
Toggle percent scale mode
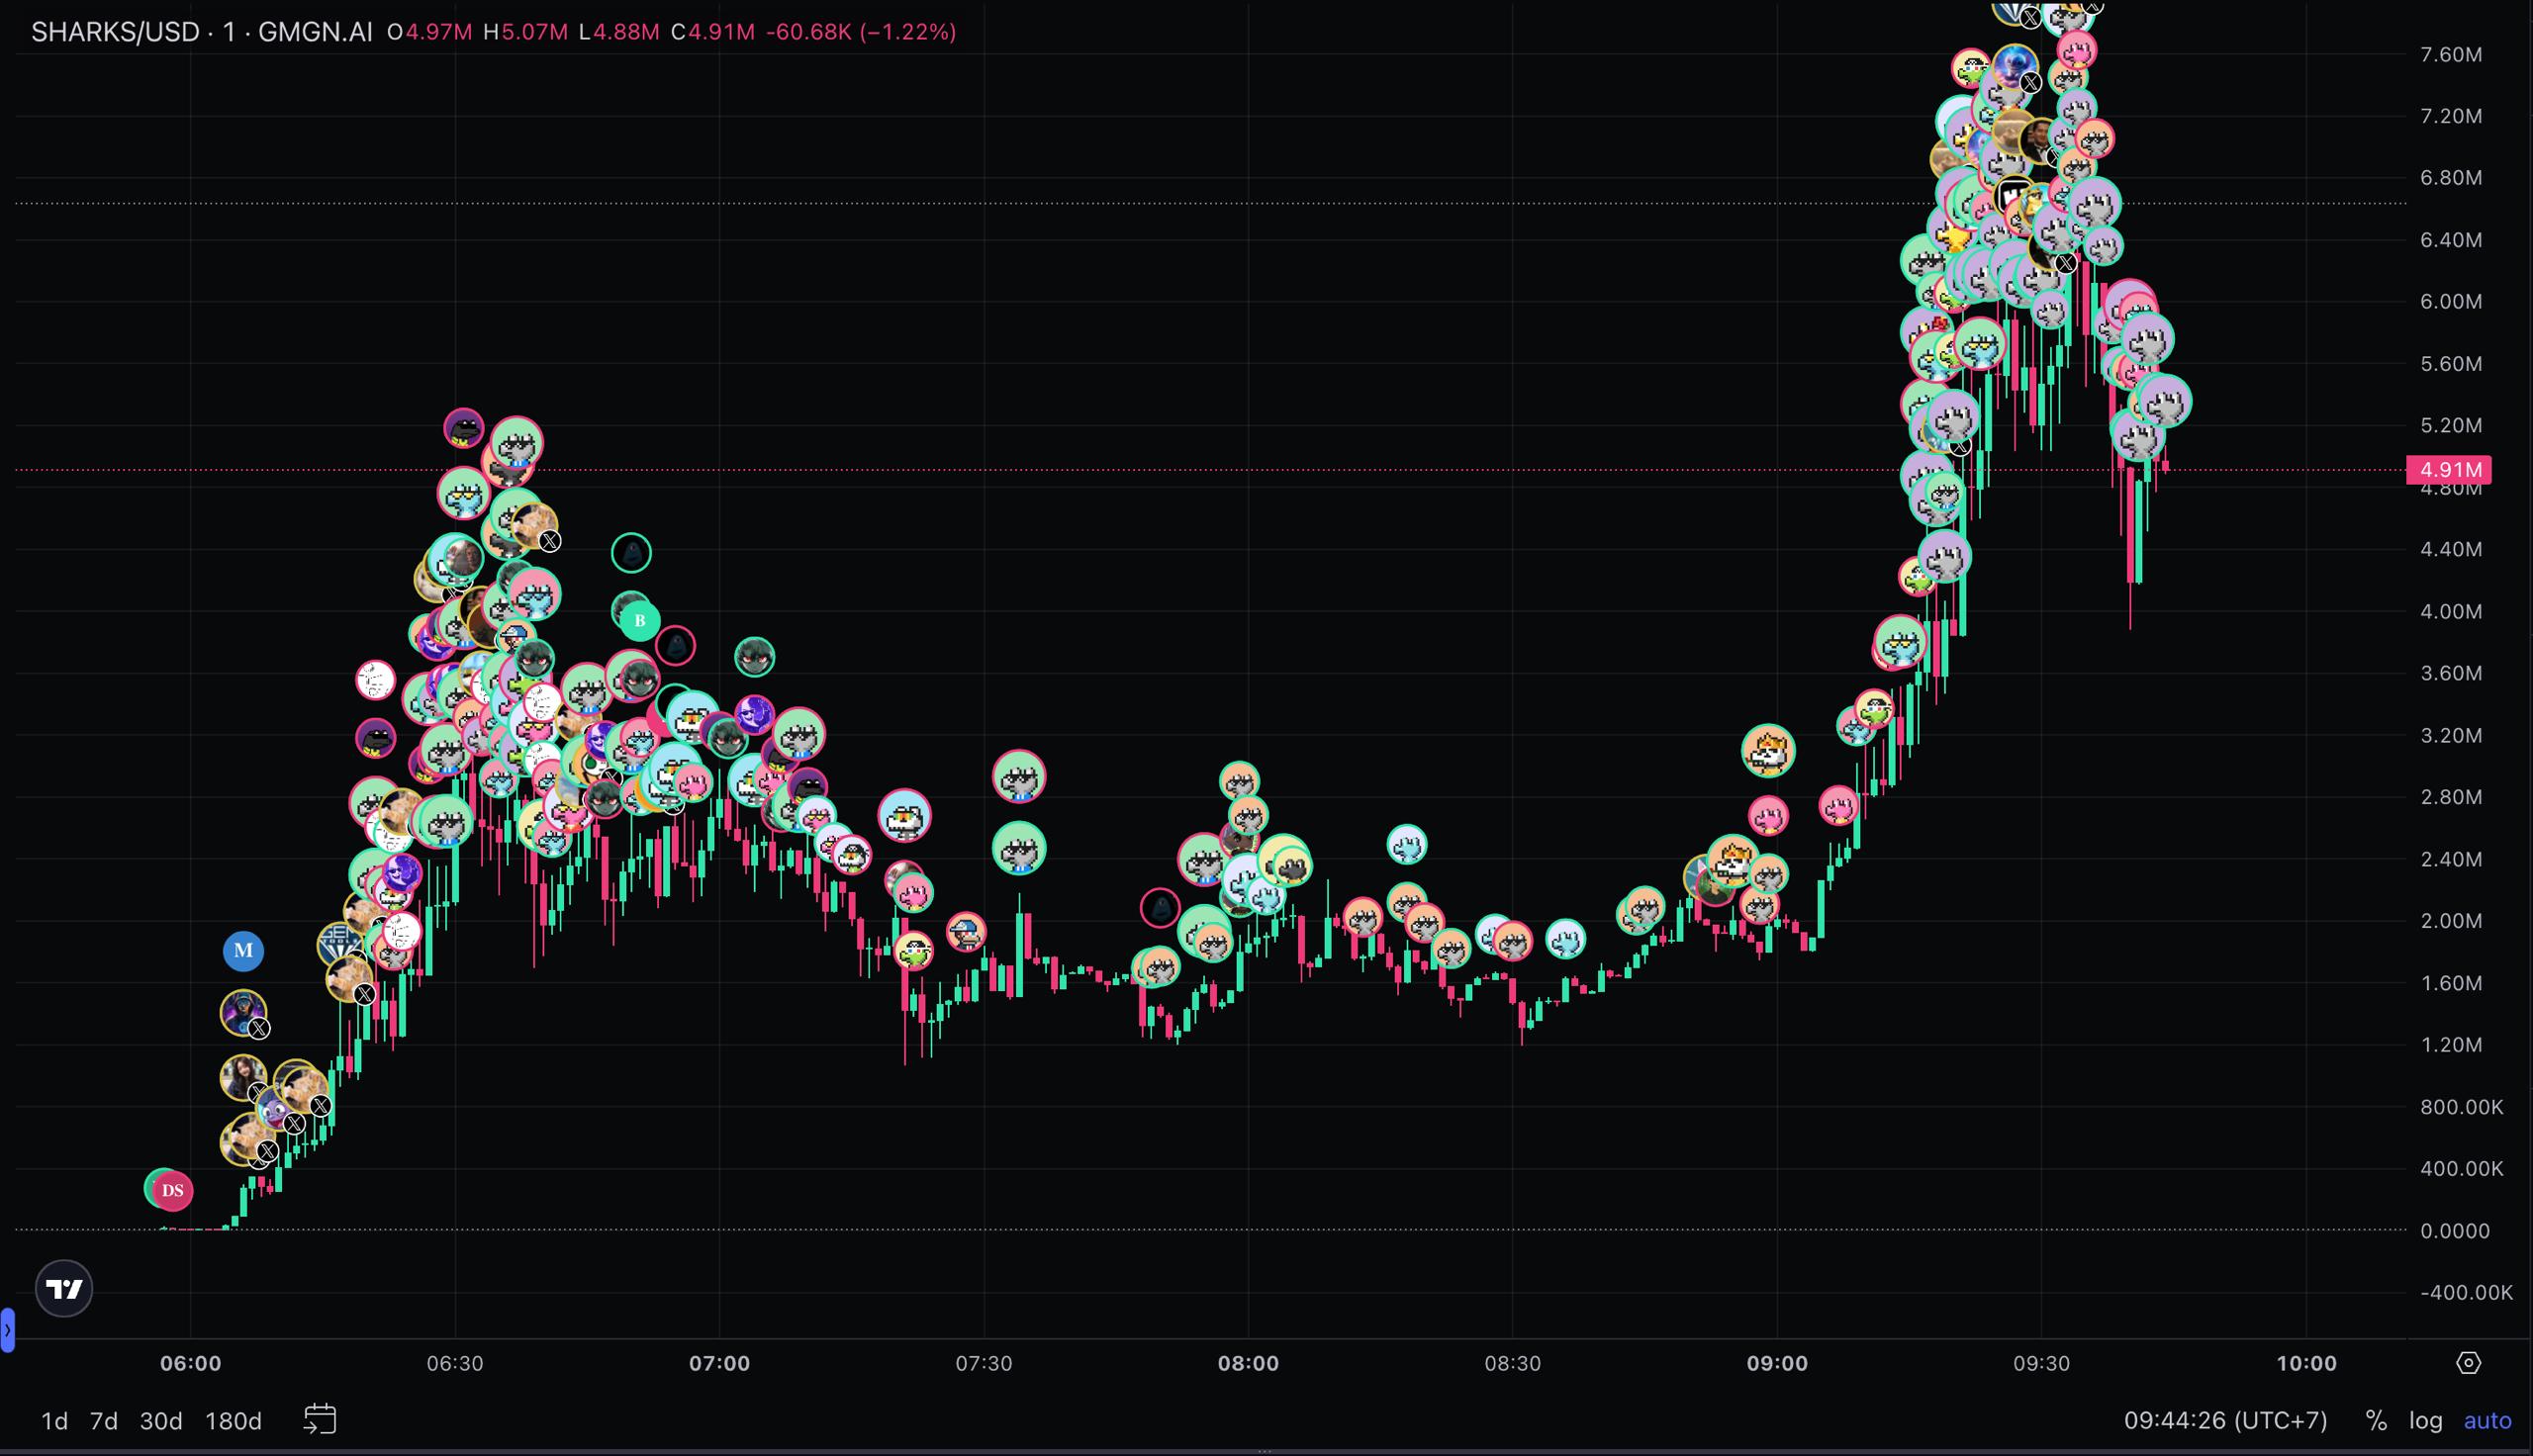pos(2376,1420)
